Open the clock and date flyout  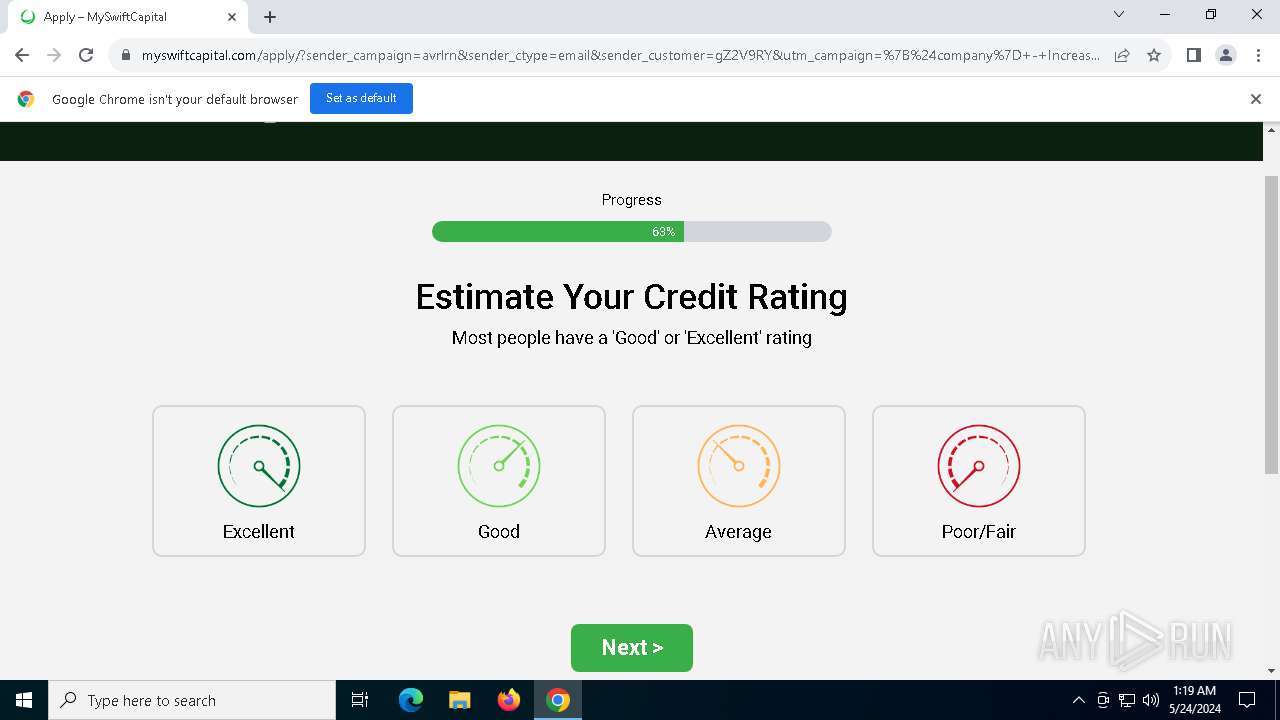[1195, 700]
